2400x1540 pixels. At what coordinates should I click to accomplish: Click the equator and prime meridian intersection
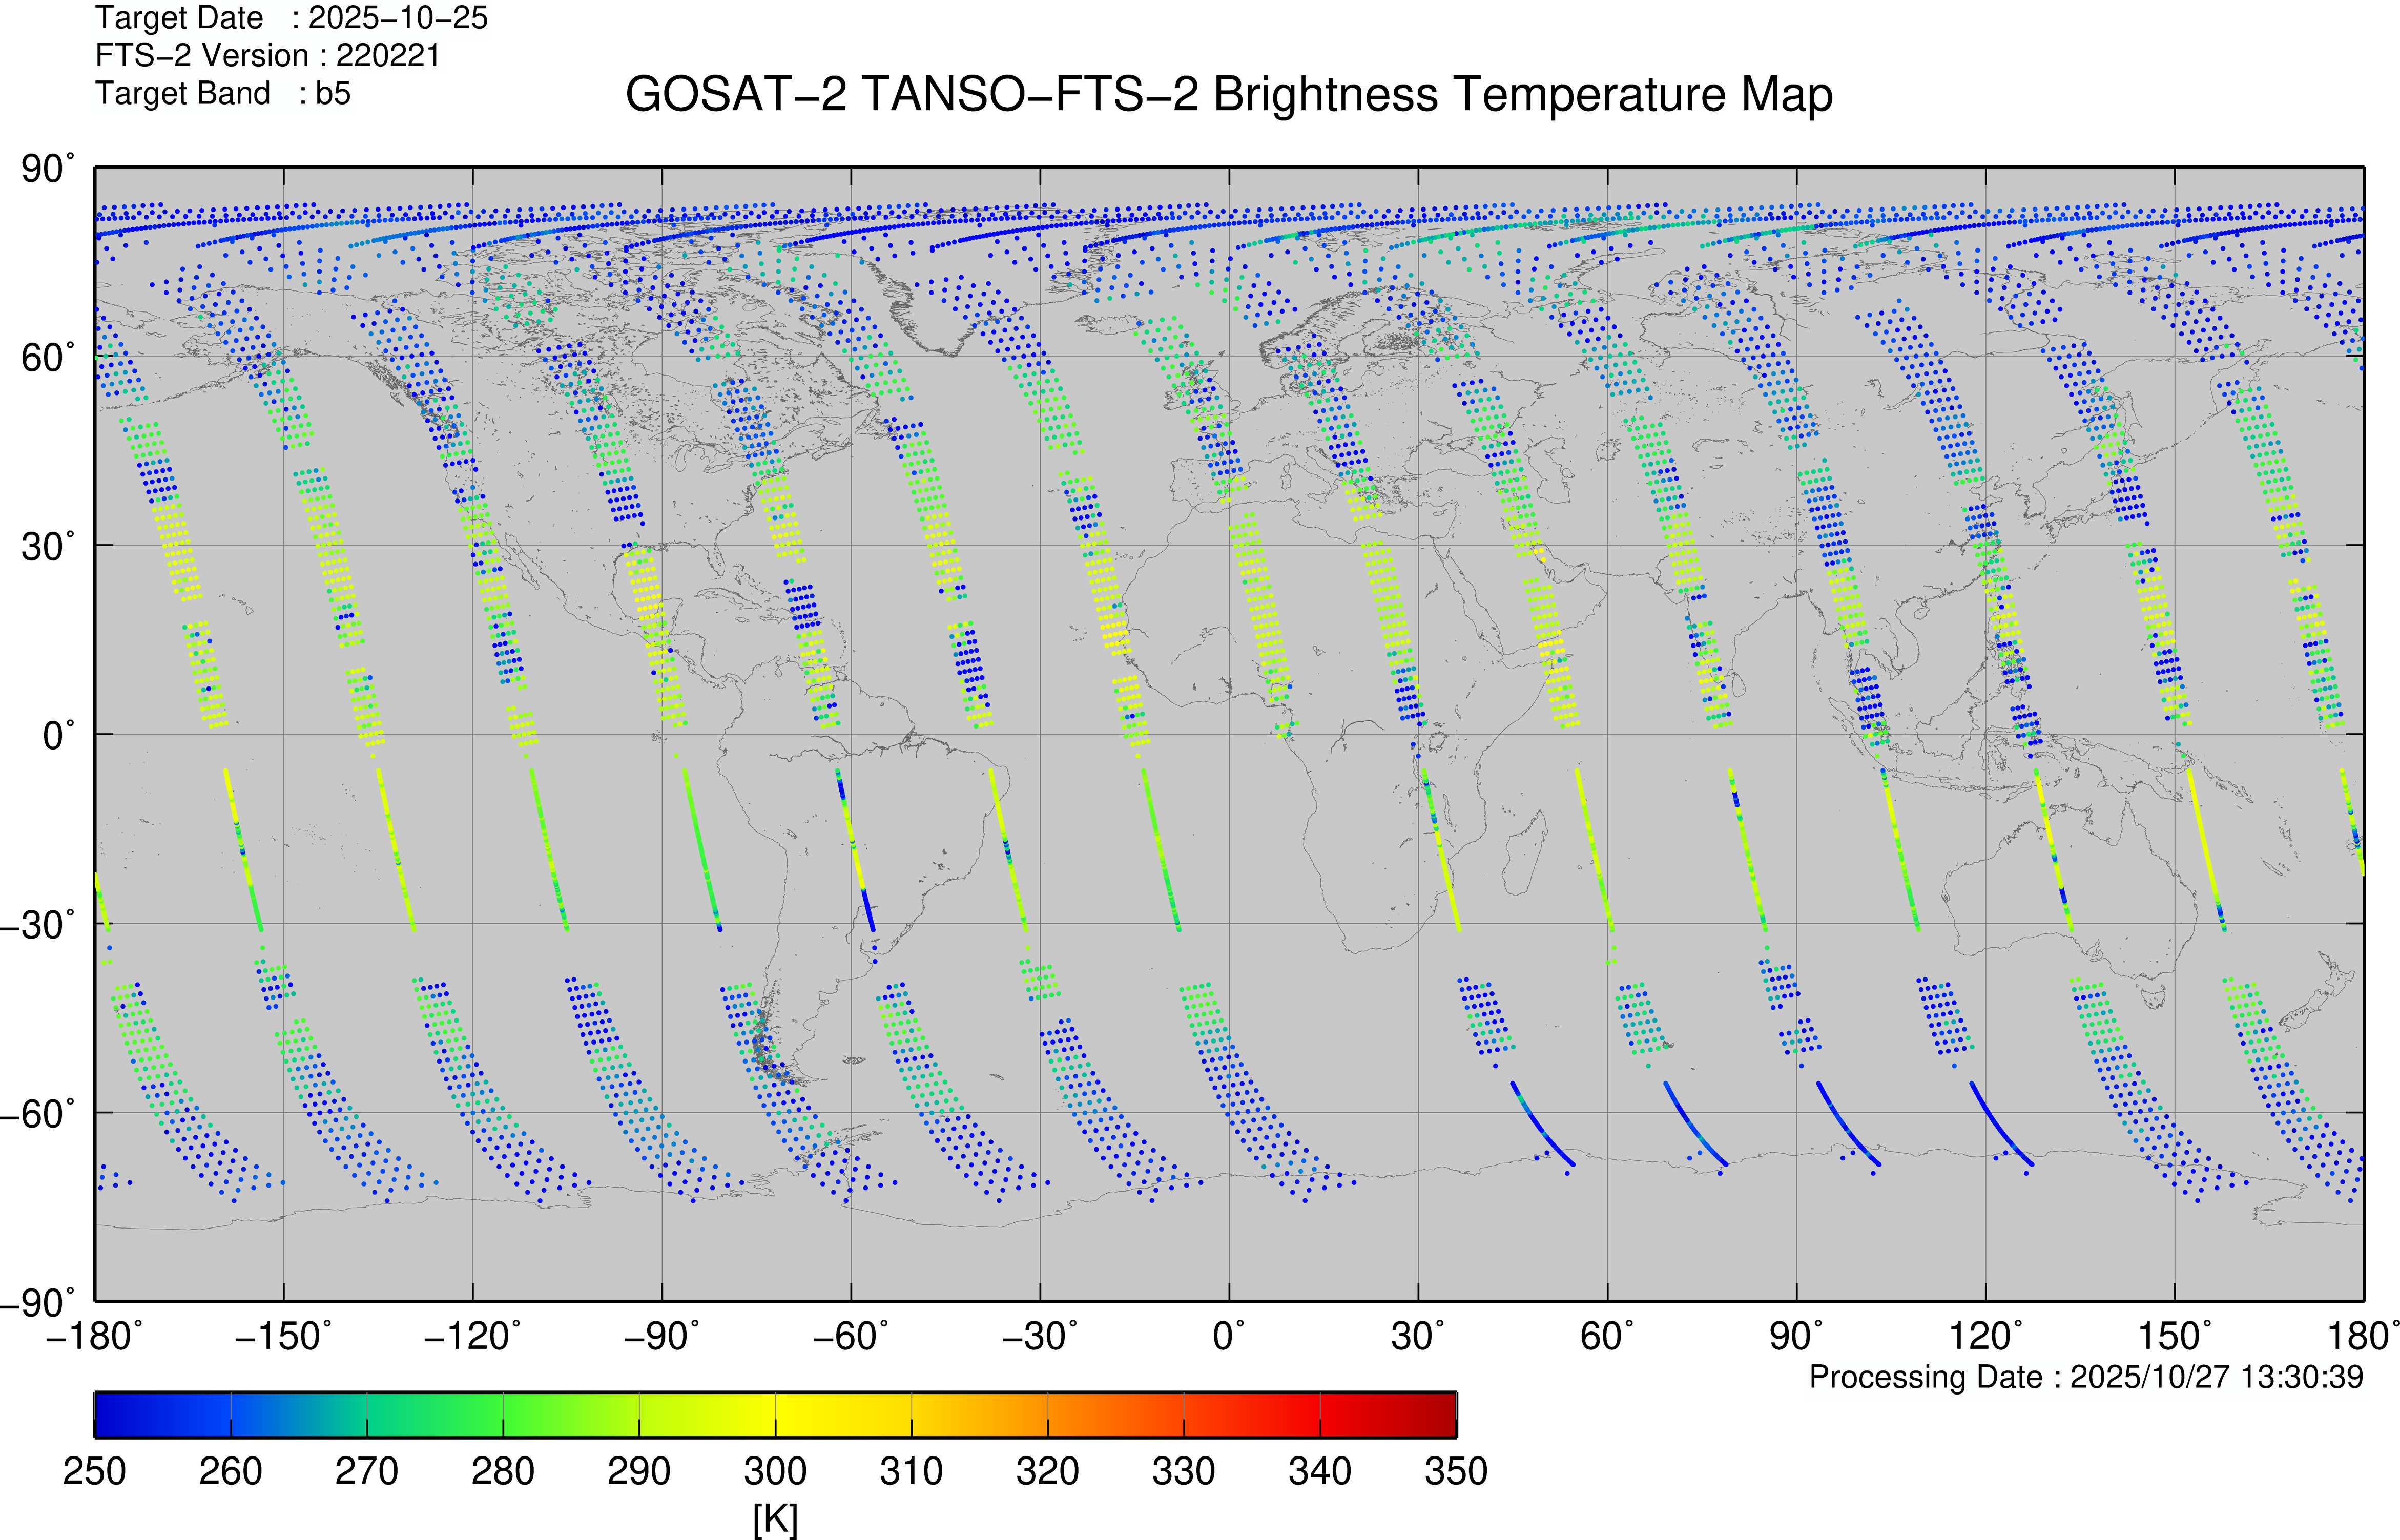tap(1229, 734)
